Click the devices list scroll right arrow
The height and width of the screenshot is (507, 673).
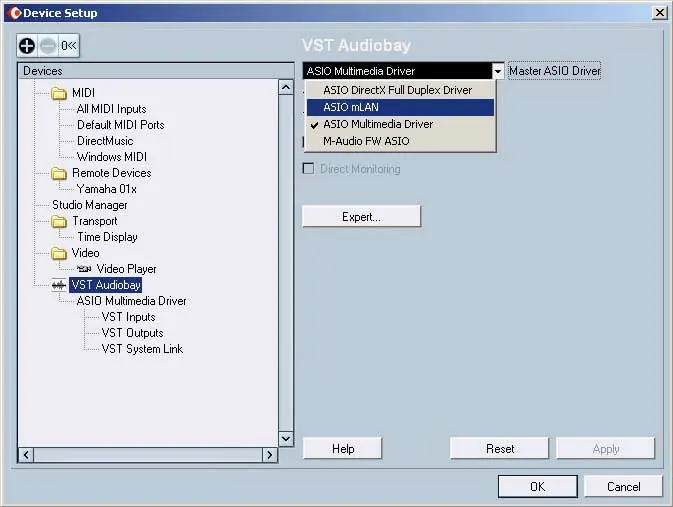point(270,455)
